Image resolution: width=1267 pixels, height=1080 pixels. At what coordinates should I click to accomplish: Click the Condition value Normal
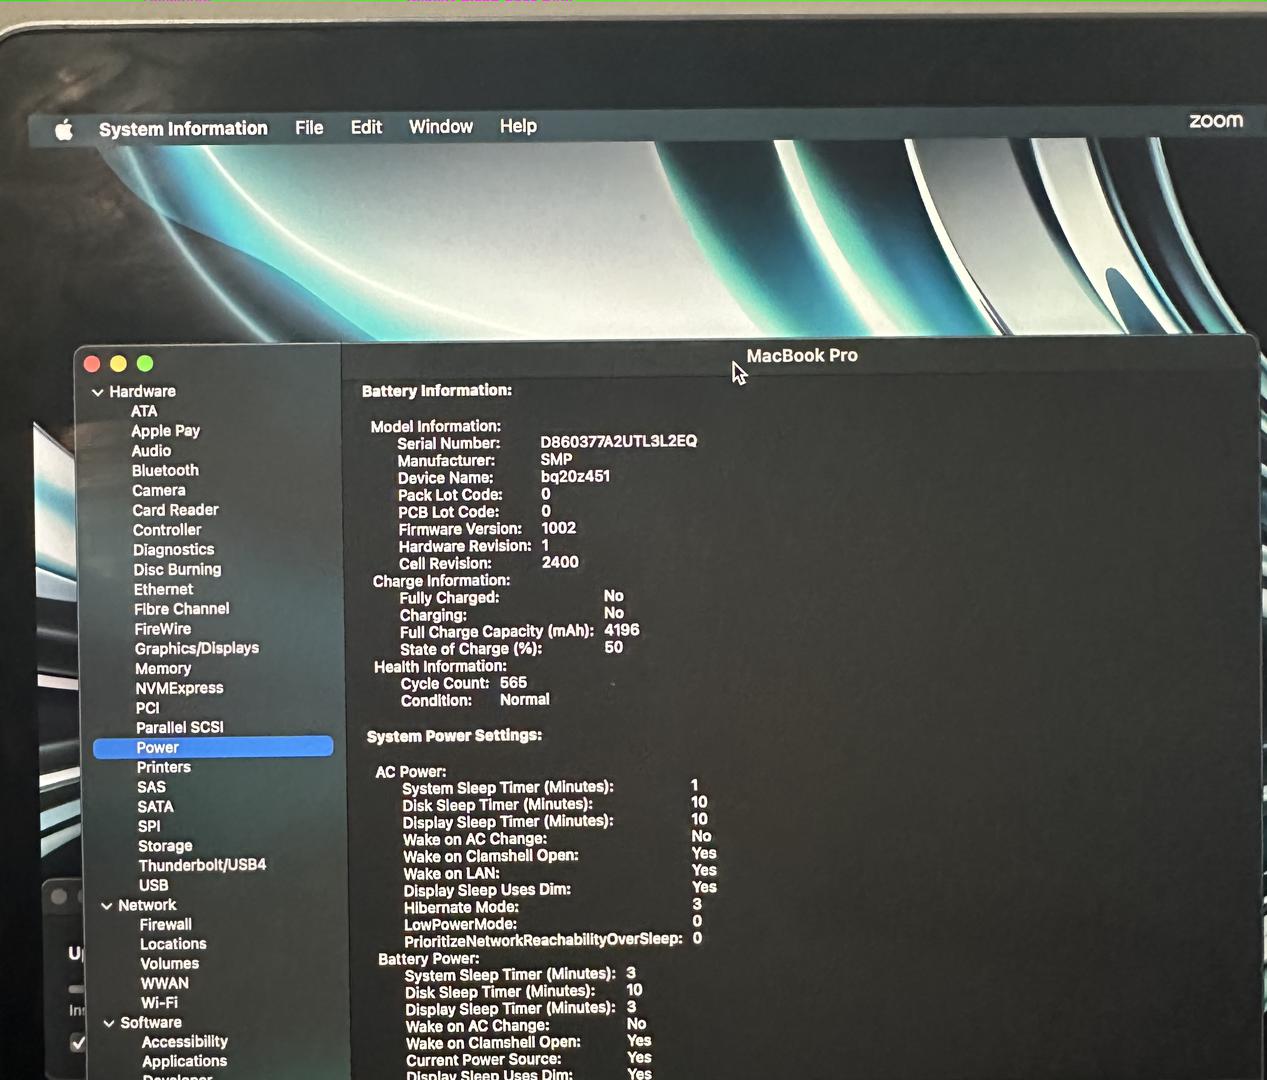point(525,700)
